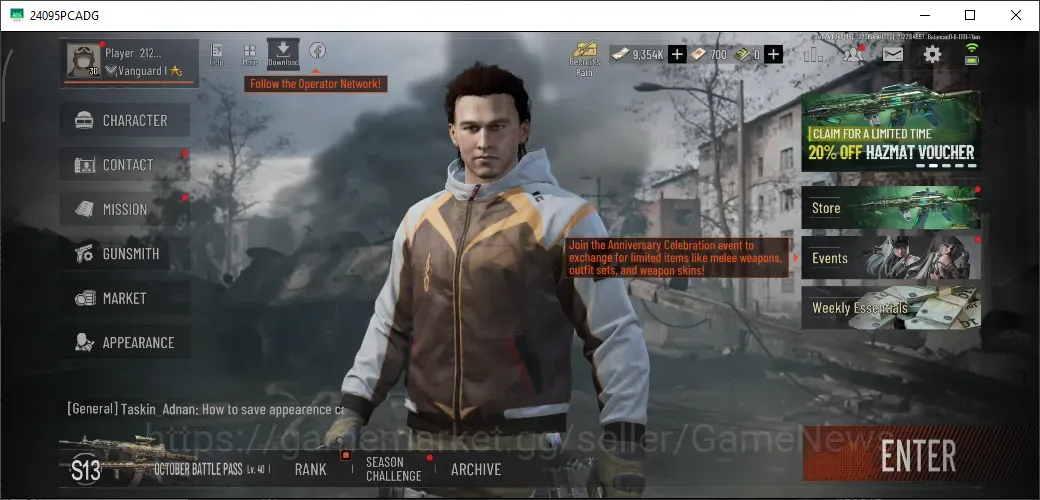Open the MARKET menu
1040x500 pixels.
click(x=125, y=298)
